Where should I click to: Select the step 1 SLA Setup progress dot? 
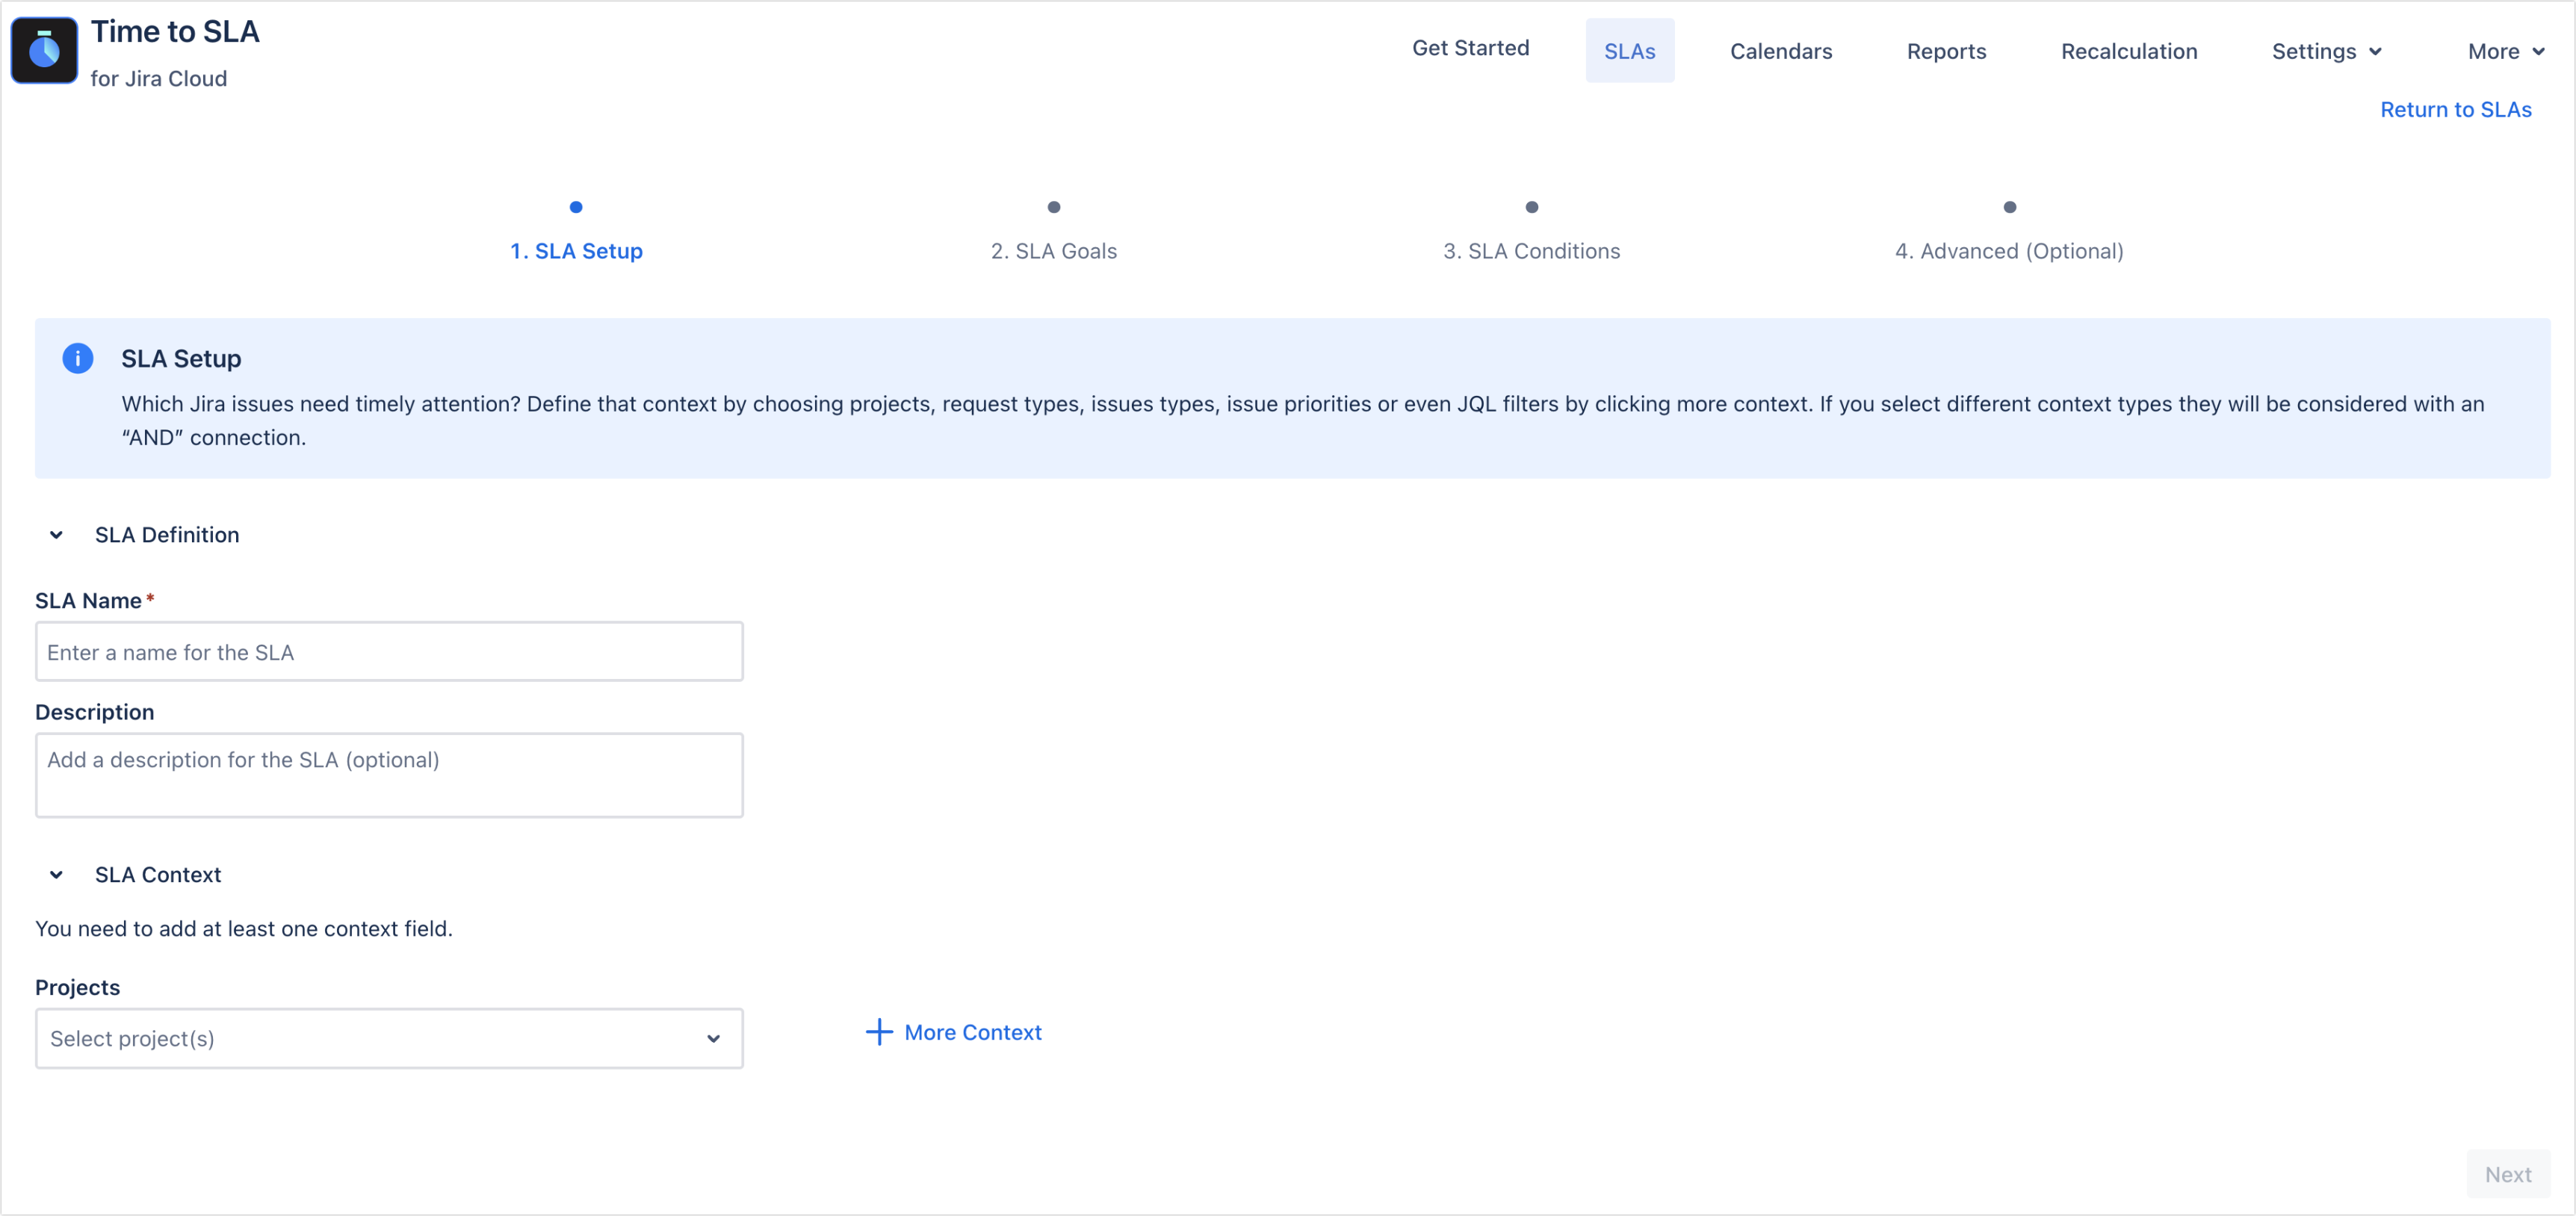click(576, 208)
